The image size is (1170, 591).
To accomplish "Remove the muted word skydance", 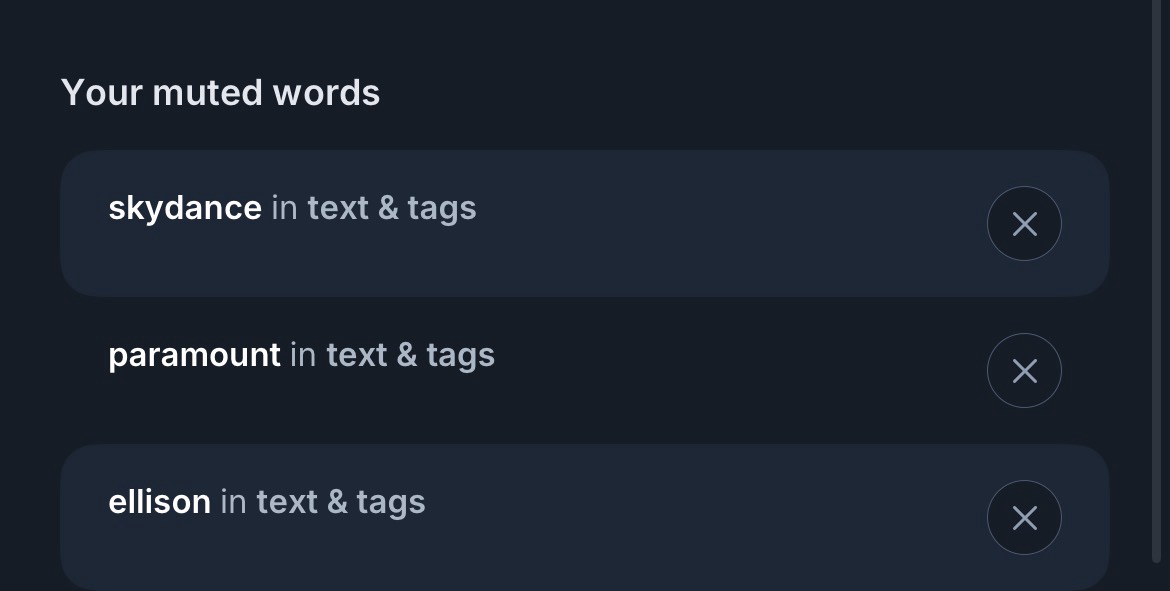I will (1024, 224).
